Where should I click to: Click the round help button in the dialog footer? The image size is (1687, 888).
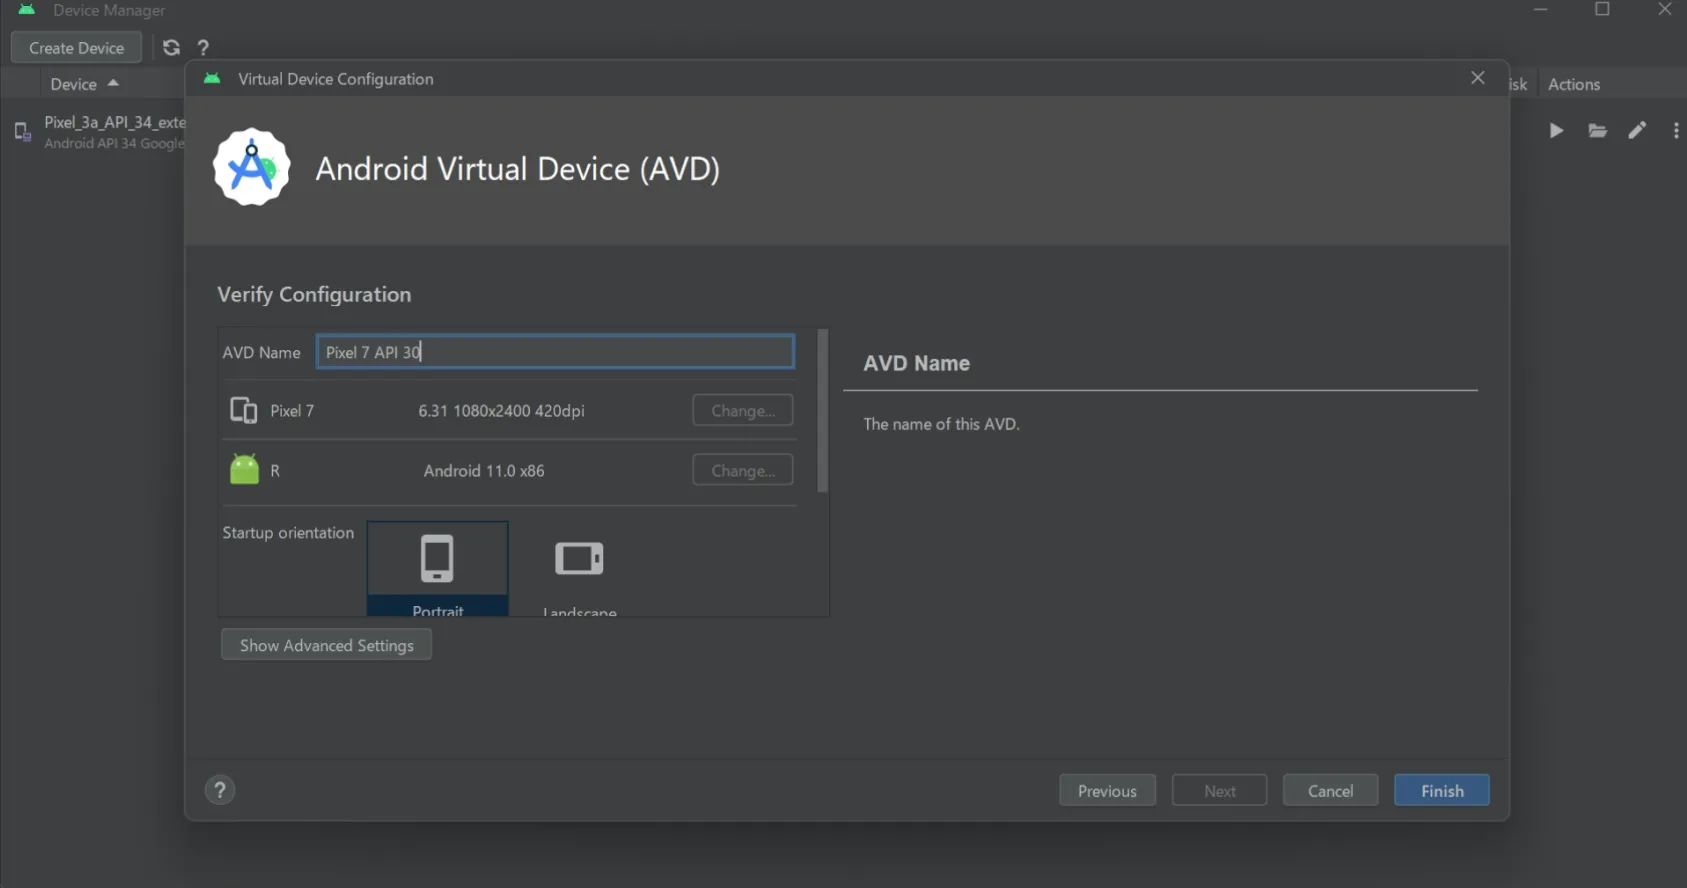(x=220, y=790)
